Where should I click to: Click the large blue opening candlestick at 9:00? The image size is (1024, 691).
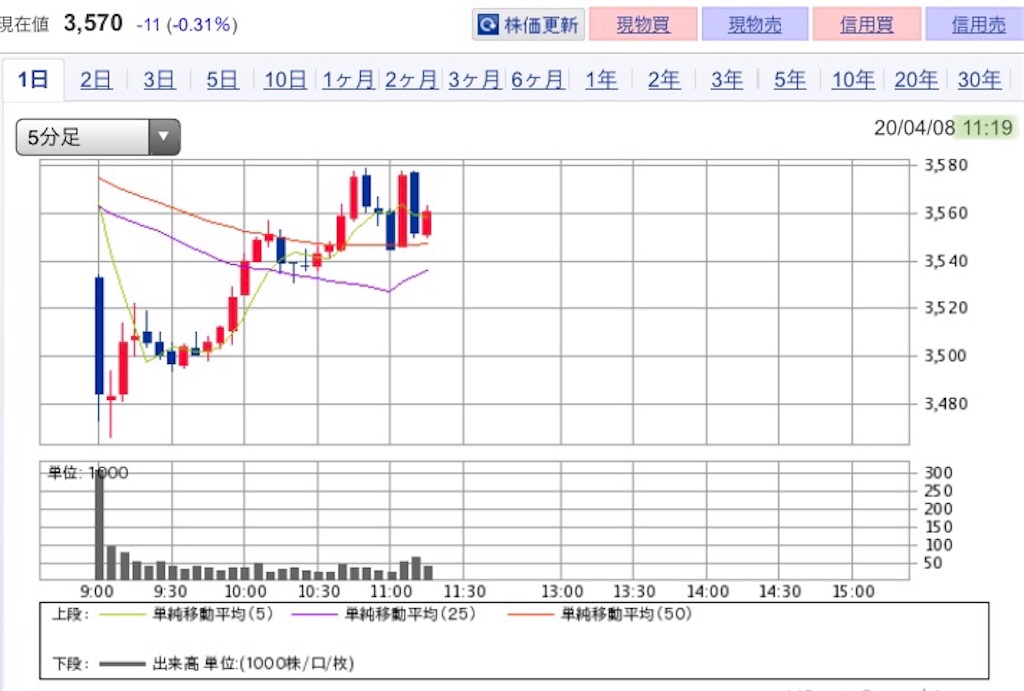point(99,336)
